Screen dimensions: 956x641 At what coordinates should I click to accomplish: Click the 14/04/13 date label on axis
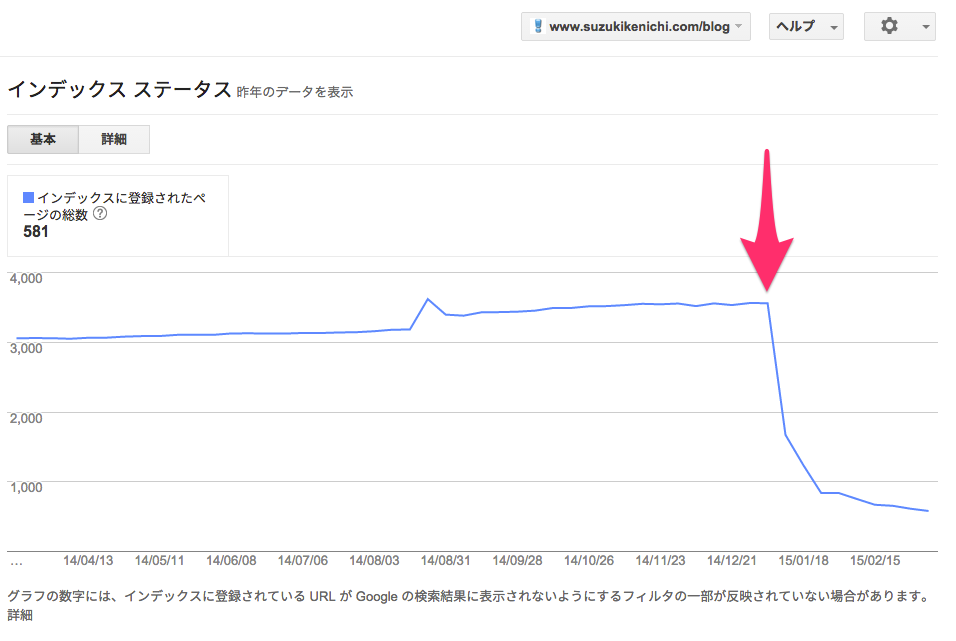click(88, 560)
